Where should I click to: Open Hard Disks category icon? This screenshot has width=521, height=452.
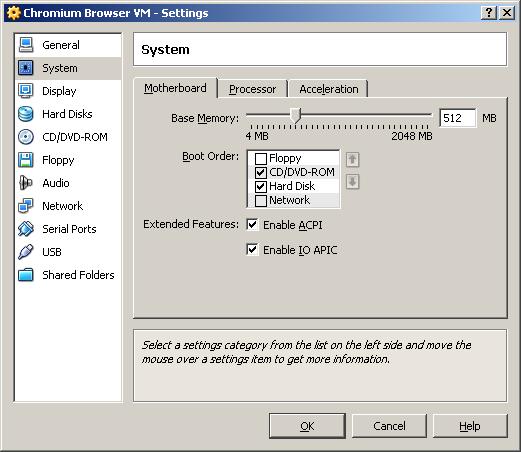click(26, 114)
